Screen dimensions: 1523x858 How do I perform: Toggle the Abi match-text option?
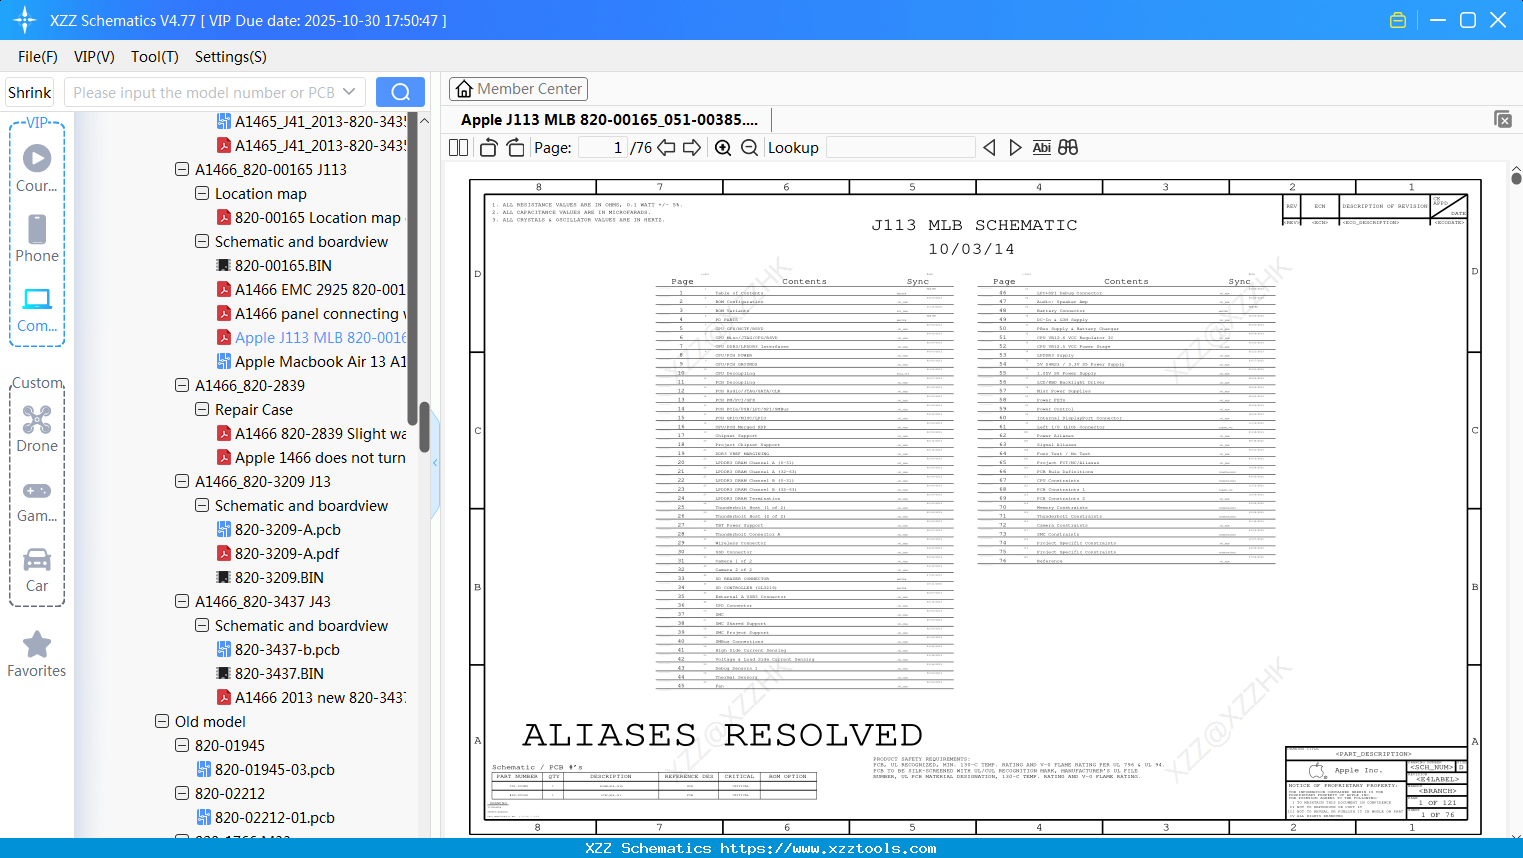pos(1041,147)
